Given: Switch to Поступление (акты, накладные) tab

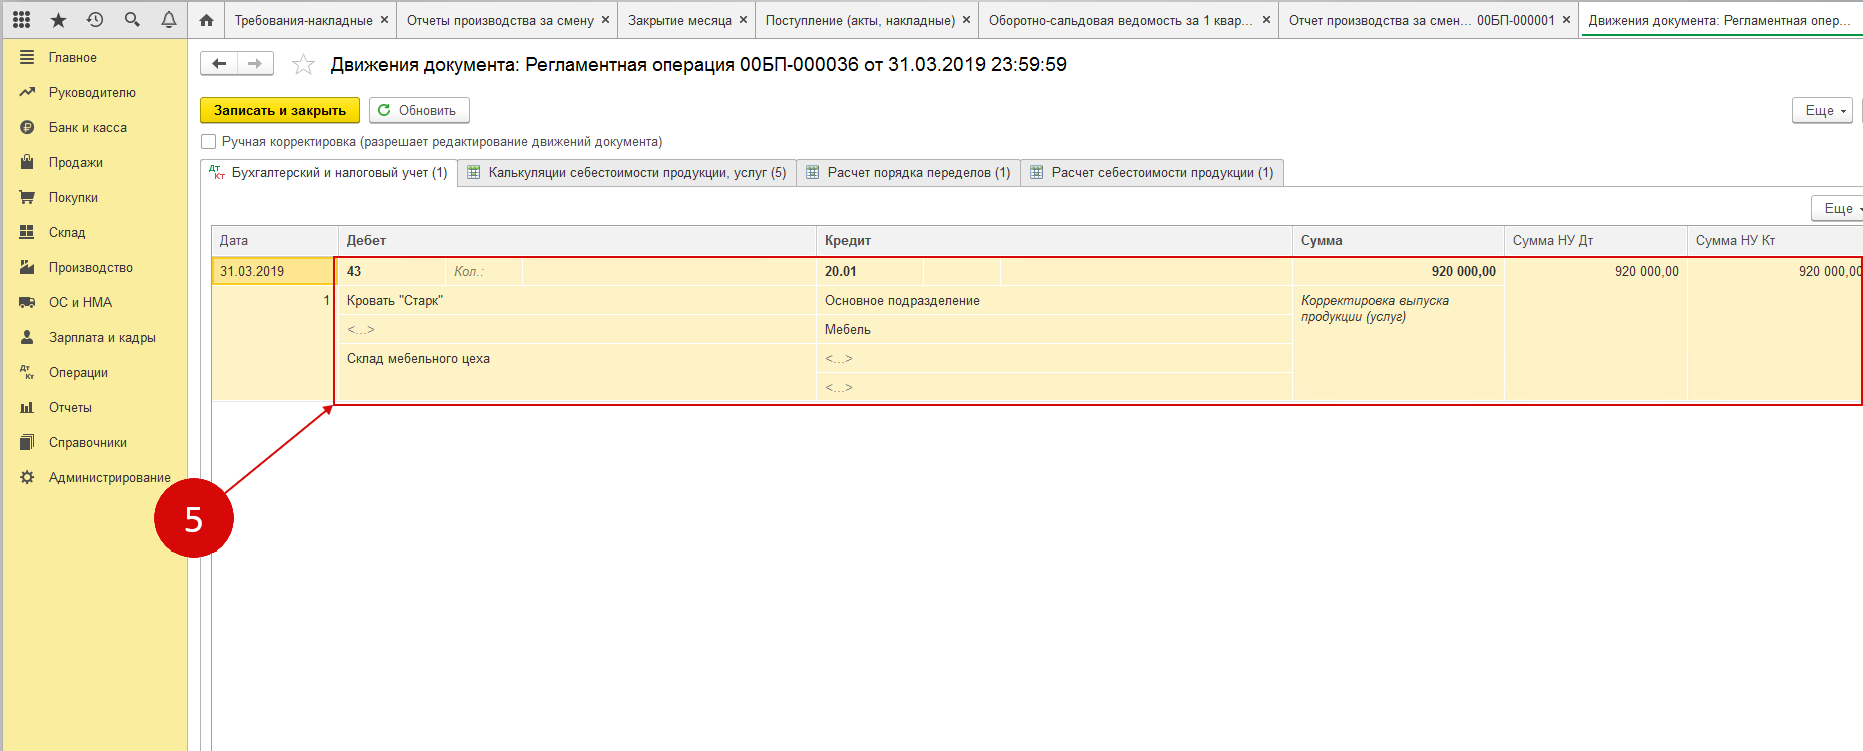Looking at the screenshot, I should [x=860, y=20].
